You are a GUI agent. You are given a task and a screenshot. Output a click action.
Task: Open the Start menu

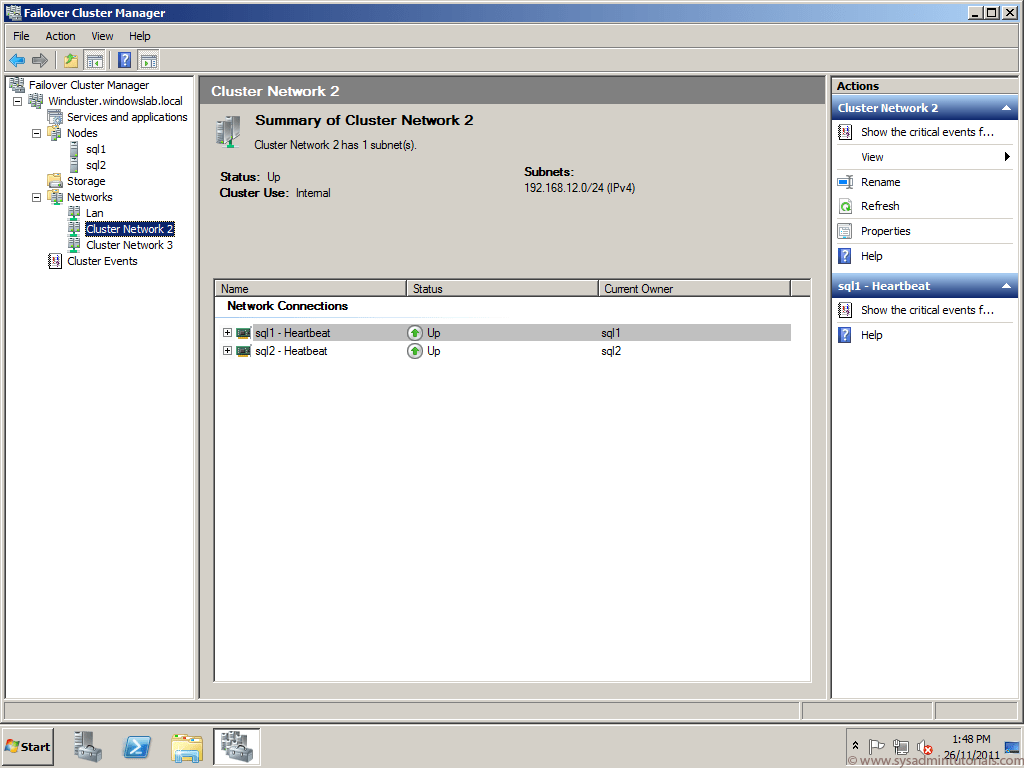[x=27, y=746]
